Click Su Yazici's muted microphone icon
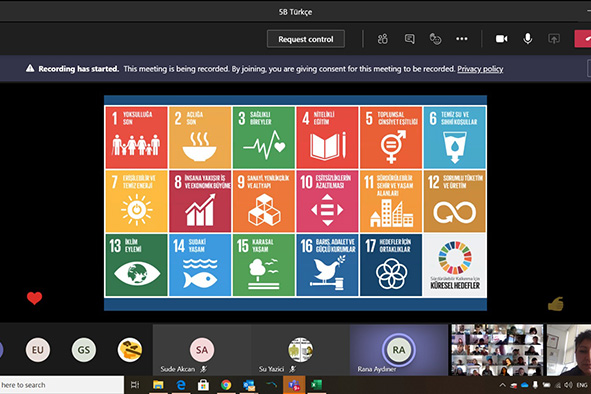 (x=292, y=369)
